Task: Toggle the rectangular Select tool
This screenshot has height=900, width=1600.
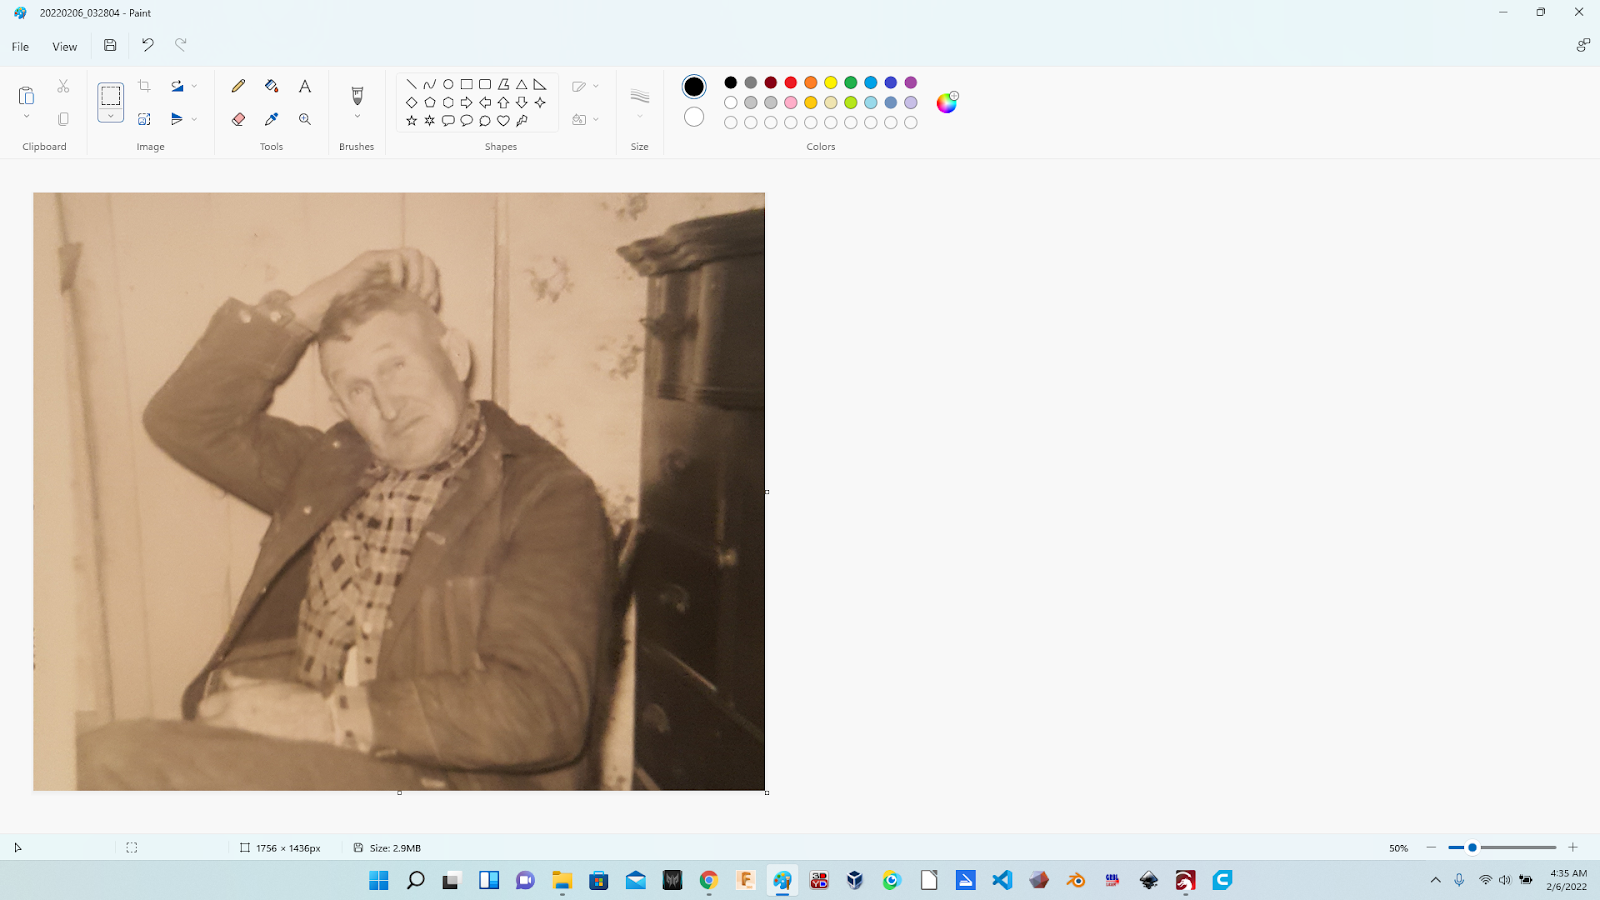Action: (110, 96)
